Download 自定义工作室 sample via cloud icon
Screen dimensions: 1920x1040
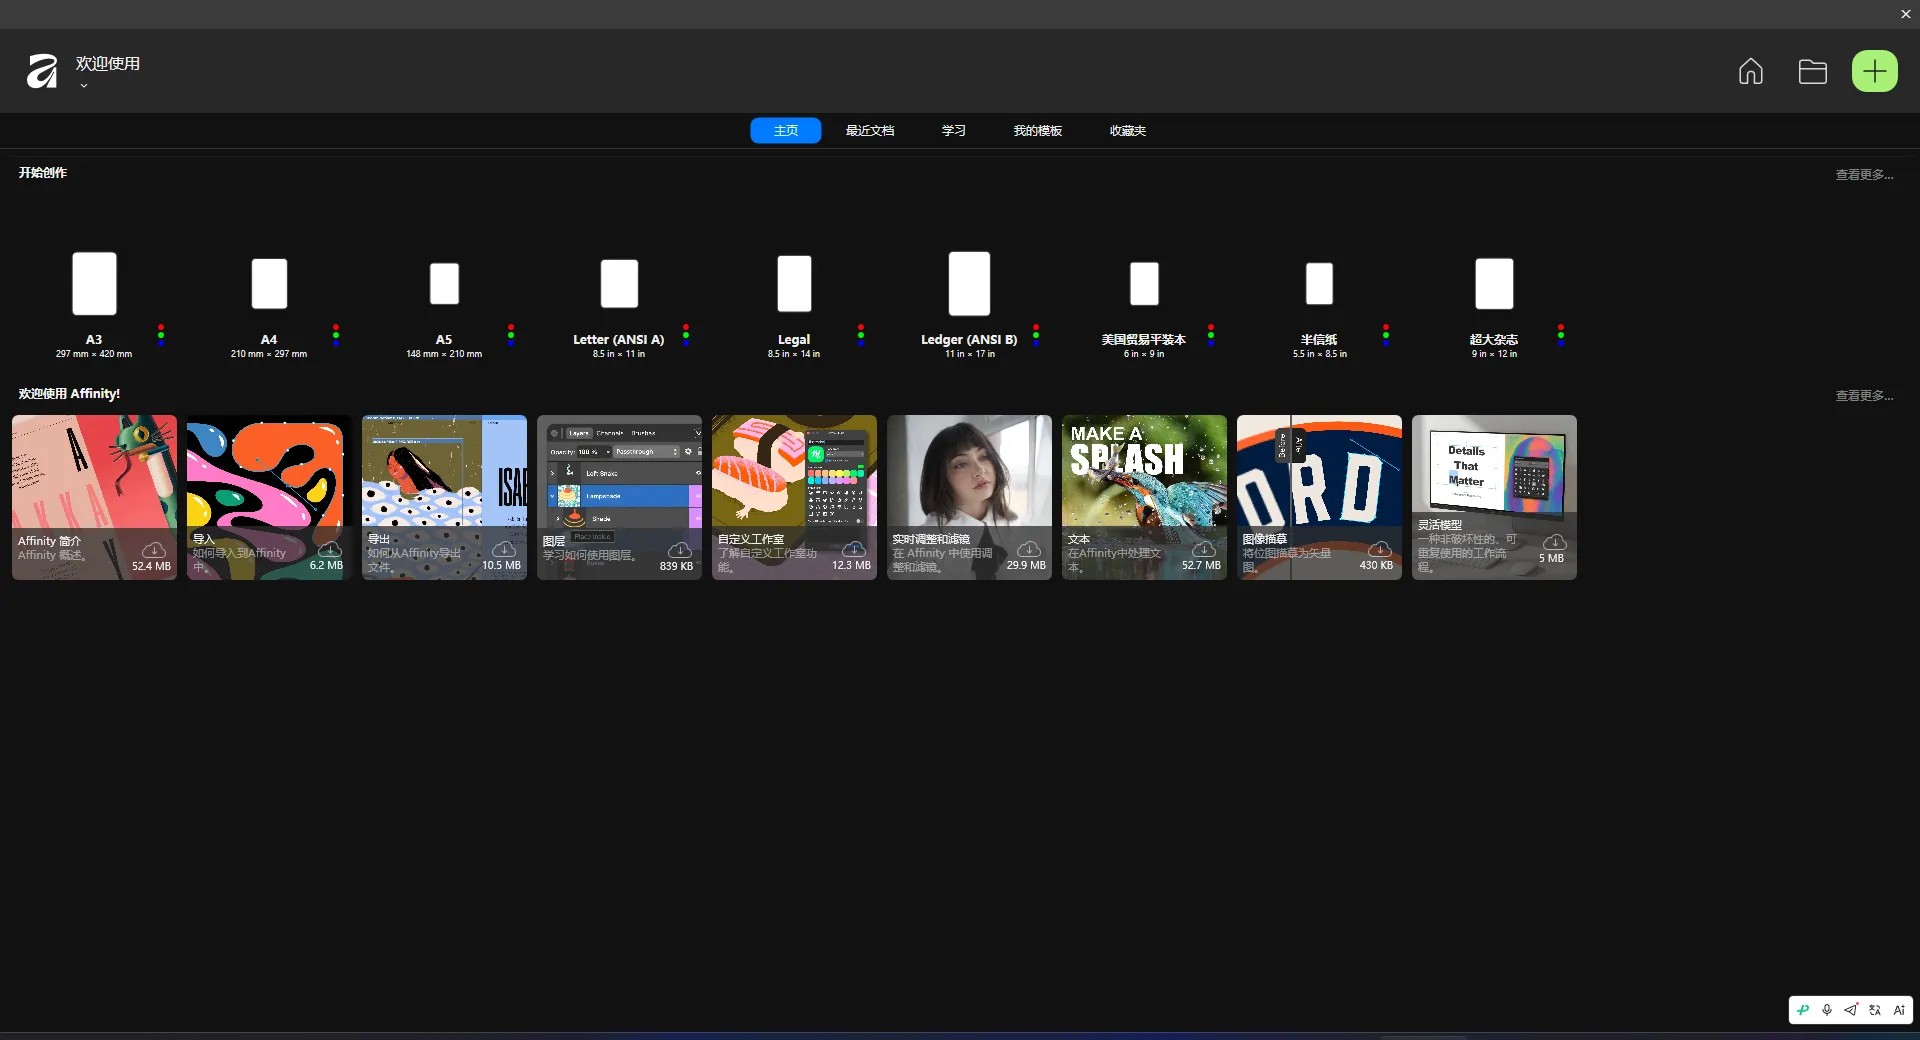point(854,550)
